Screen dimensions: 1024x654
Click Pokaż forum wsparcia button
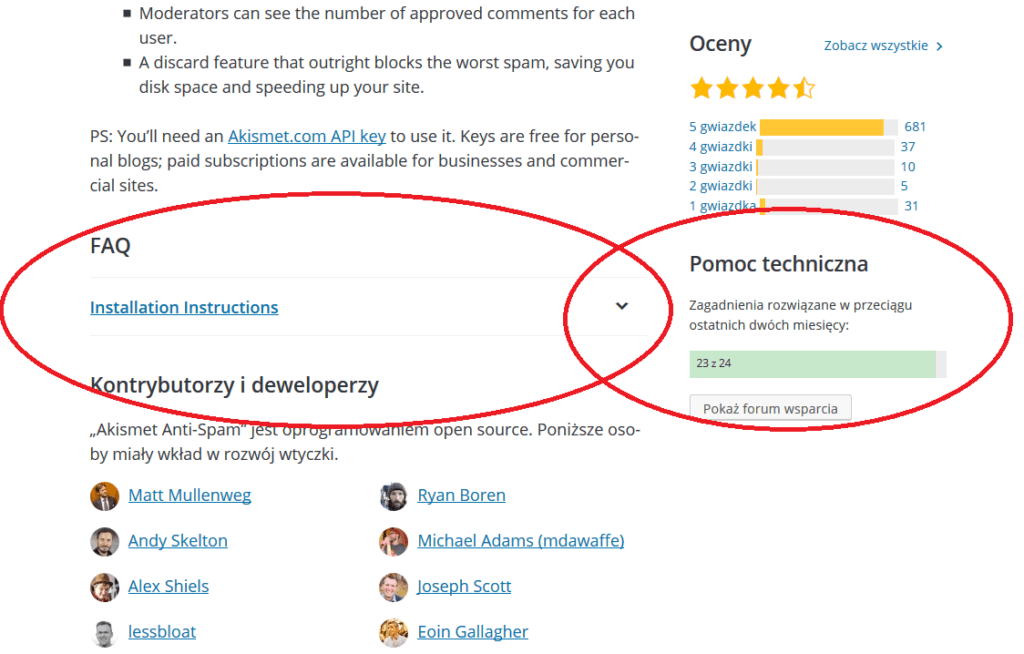tap(771, 408)
